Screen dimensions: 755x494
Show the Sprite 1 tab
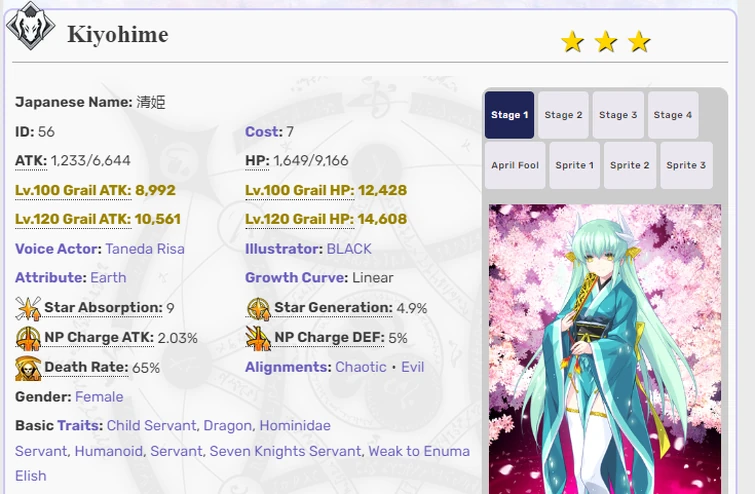pos(574,165)
